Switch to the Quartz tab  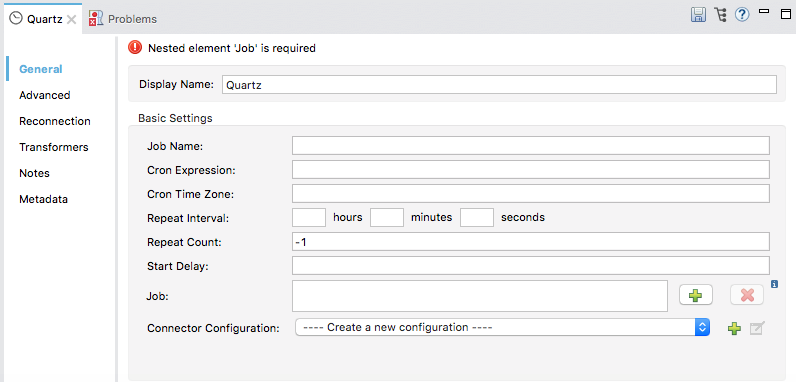(44, 19)
